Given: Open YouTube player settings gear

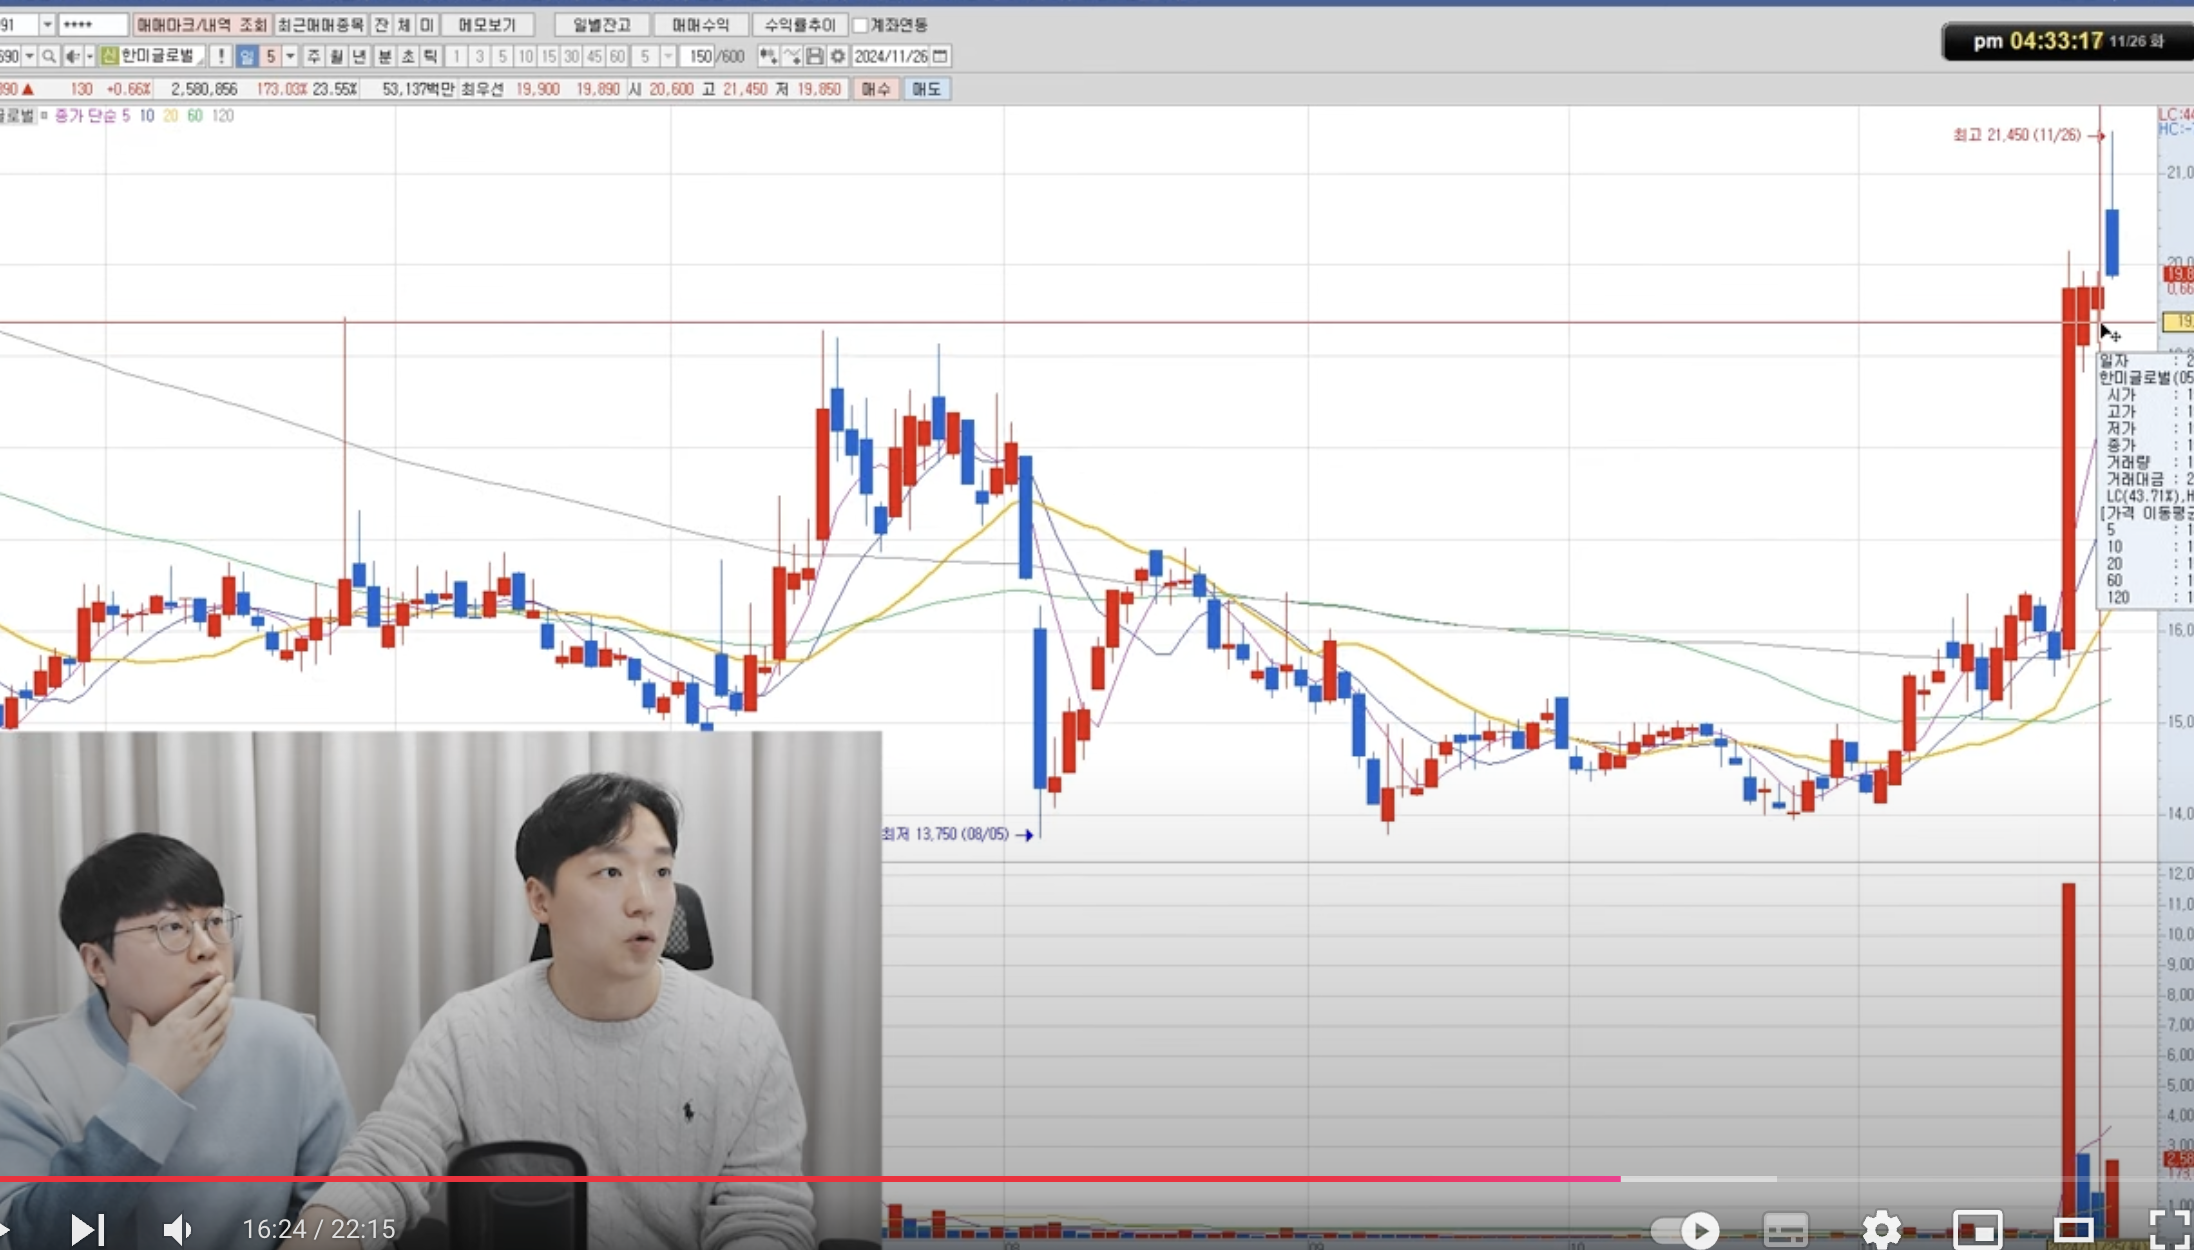Looking at the screenshot, I should pyautogui.click(x=1881, y=1228).
